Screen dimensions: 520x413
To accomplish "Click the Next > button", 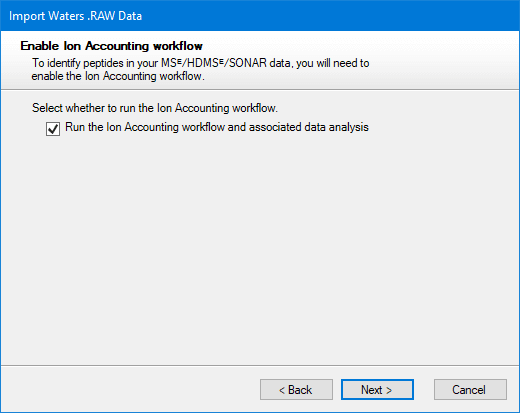I will click(x=377, y=389).
